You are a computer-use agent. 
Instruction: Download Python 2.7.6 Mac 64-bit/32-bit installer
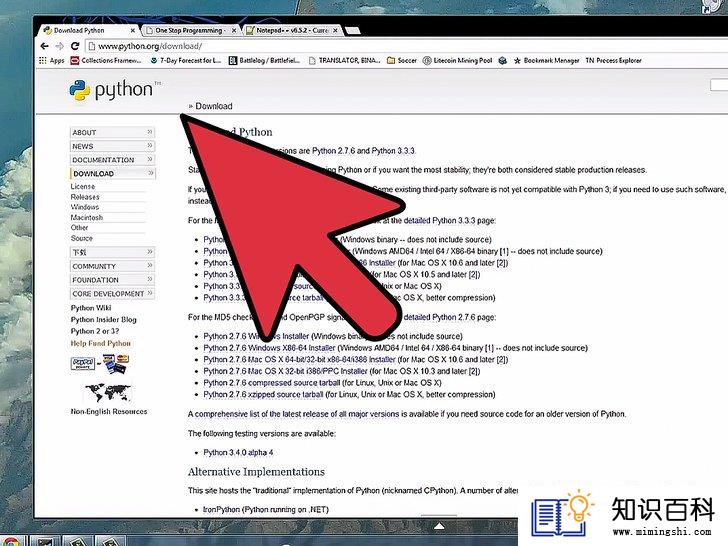coord(299,359)
